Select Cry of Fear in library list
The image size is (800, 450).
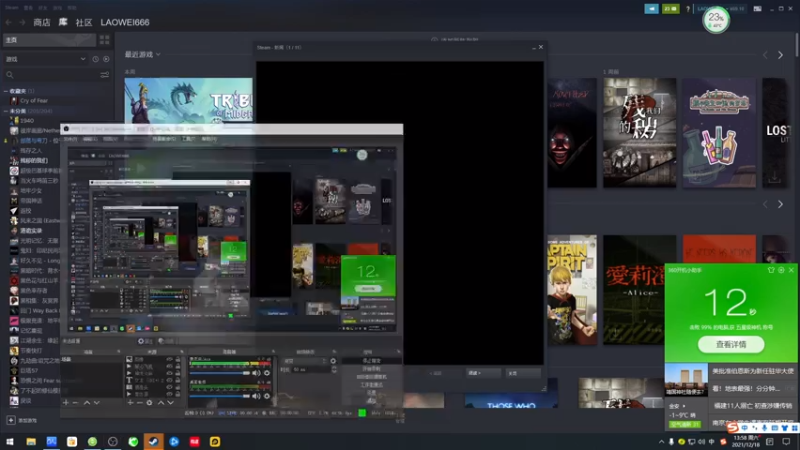(x=34, y=101)
